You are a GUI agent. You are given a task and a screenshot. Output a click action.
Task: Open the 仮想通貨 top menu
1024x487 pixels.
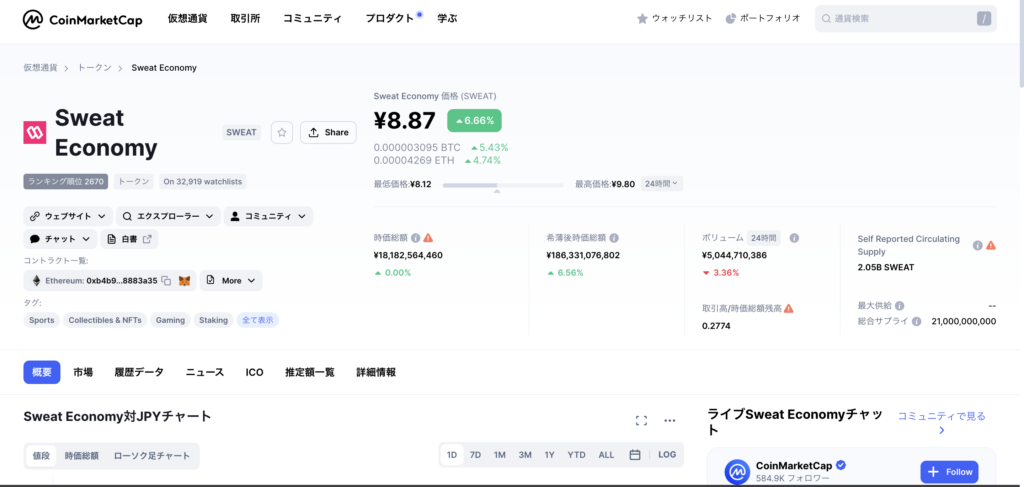[187, 19]
